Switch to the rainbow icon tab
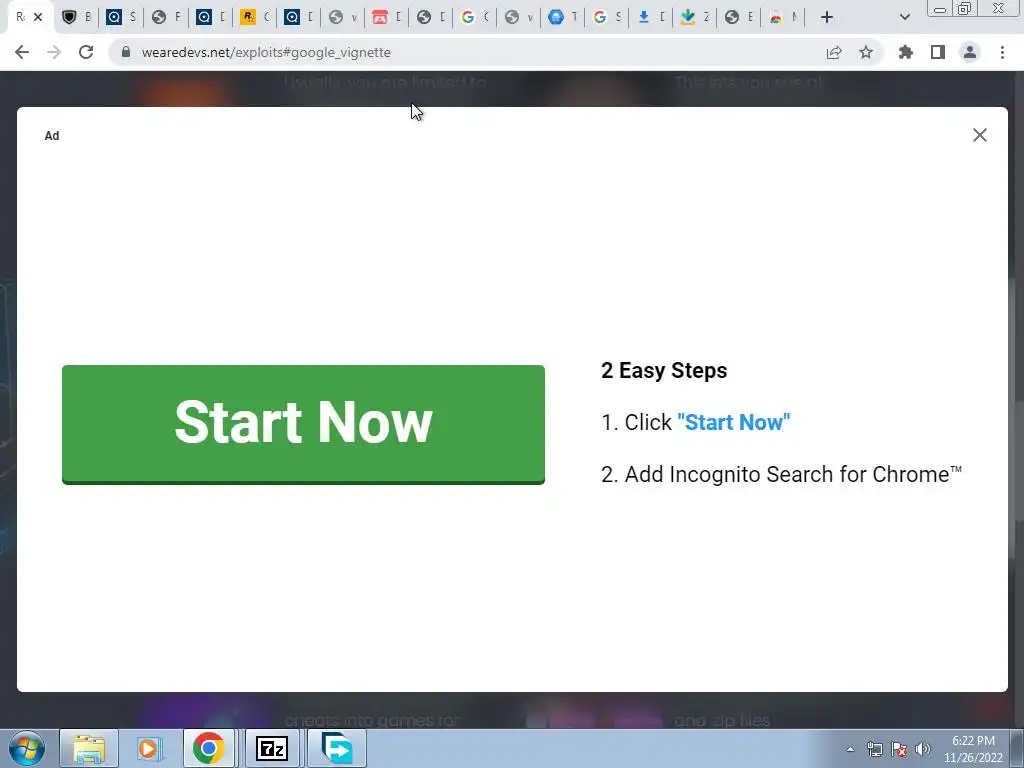 (x=782, y=18)
